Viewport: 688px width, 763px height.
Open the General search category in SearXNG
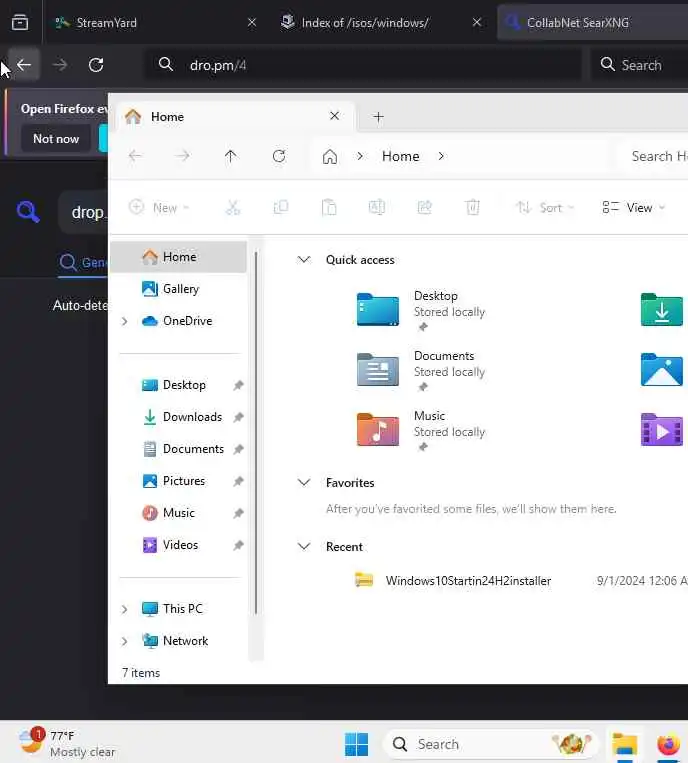click(x=83, y=263)
